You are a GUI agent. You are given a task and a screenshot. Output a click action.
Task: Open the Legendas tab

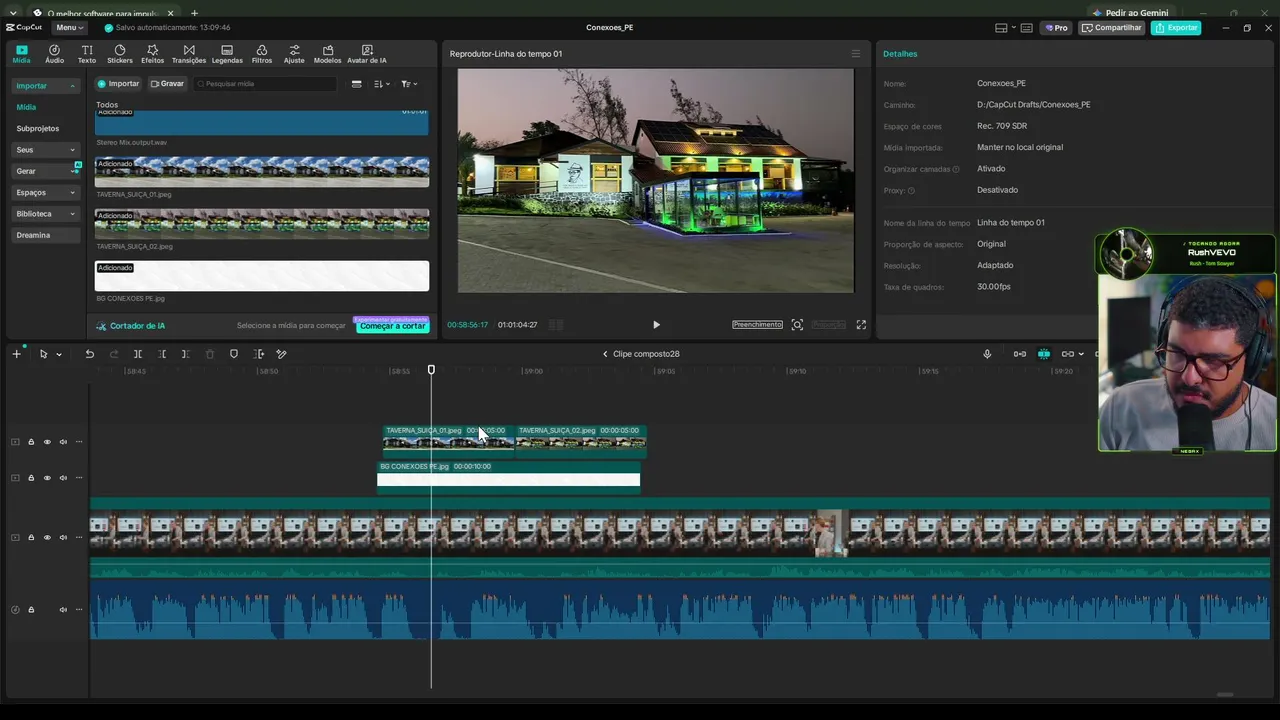click(x=227, y=54)
